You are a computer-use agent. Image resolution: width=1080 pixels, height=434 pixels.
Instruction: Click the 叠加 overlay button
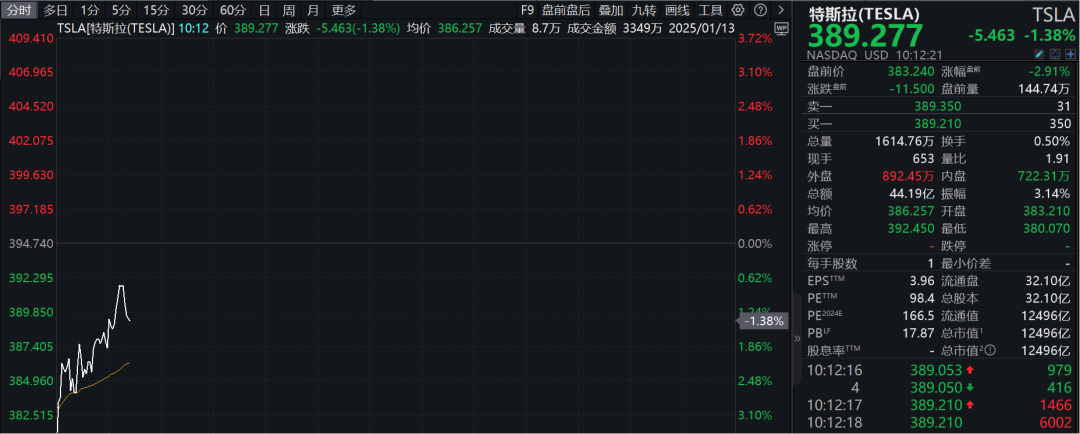(x=611, y=10)
